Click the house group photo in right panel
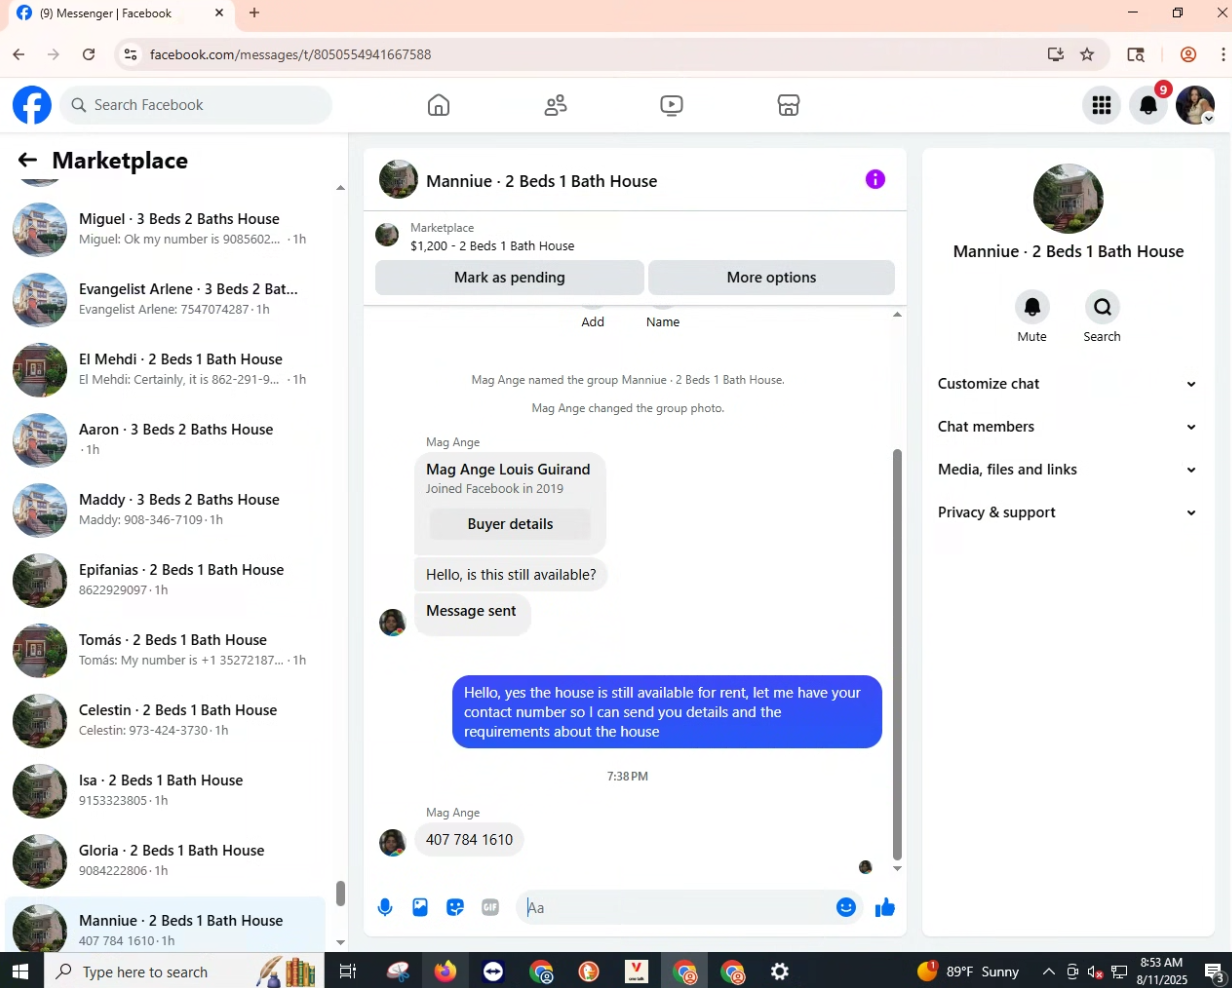This screenshot has height=988, width=1232. tap(1068, 199)
